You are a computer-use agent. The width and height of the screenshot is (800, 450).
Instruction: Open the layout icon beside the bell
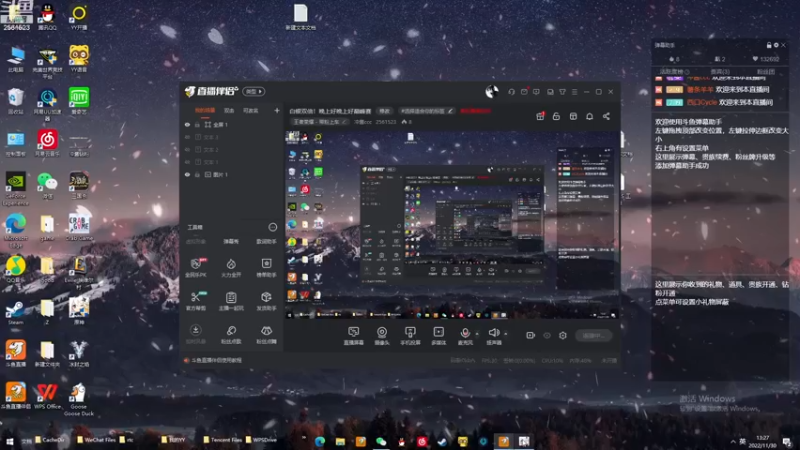coord(573,116)
